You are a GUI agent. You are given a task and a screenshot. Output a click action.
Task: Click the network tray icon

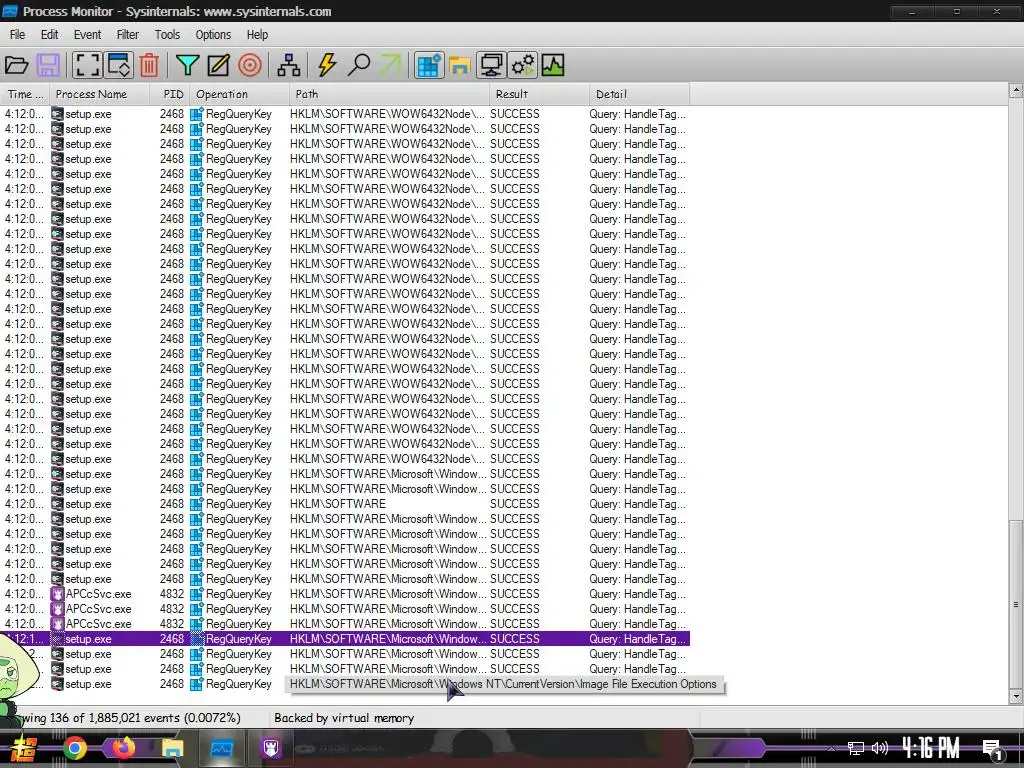856,748
